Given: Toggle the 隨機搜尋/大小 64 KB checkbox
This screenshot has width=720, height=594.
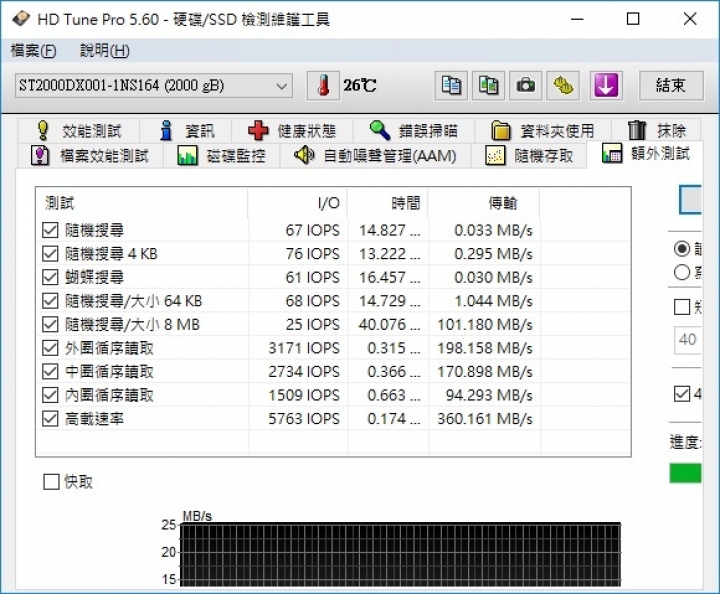Looking at the screenshot, I should (x=50, y=301).
